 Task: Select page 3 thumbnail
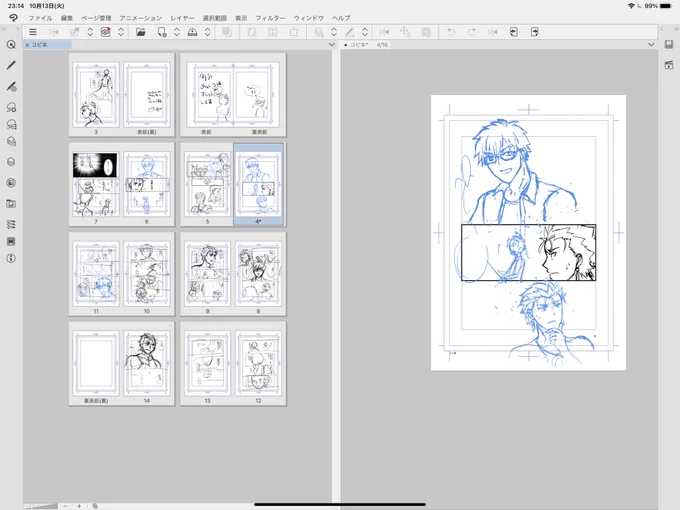click(96, 95)
